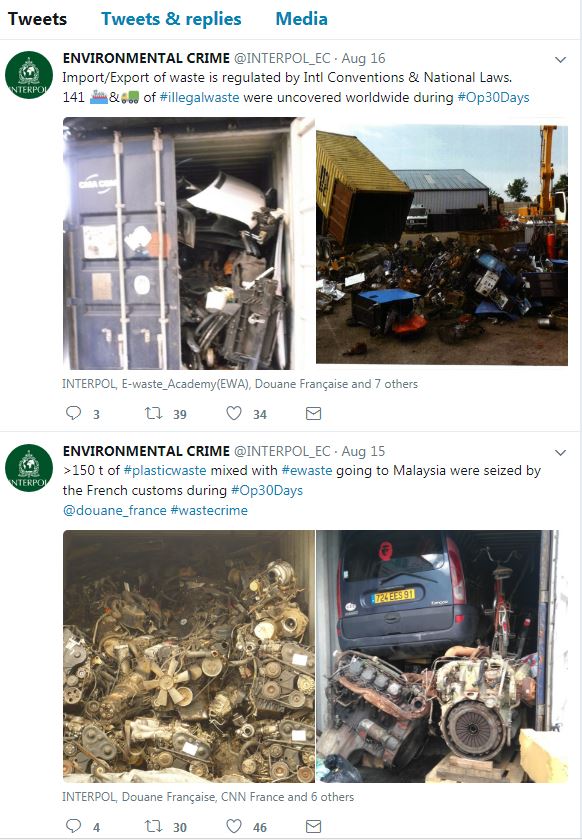Open the #plasticwaste hashtag
This screenshot has height=840, width=582.
[x=165, y=470]
